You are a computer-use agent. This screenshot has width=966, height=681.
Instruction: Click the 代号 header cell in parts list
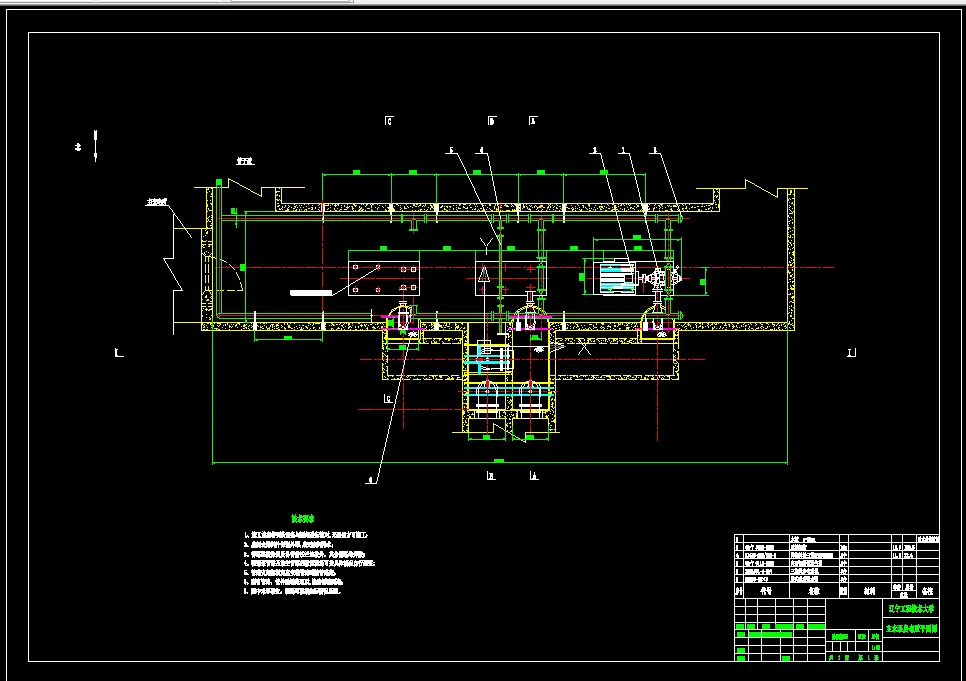[766, 591]
